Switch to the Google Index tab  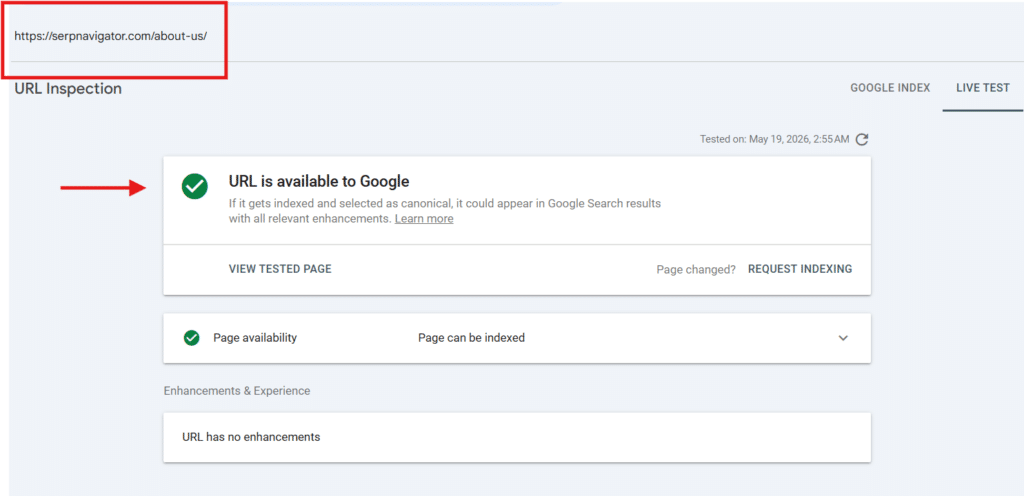tap(890, 88)
